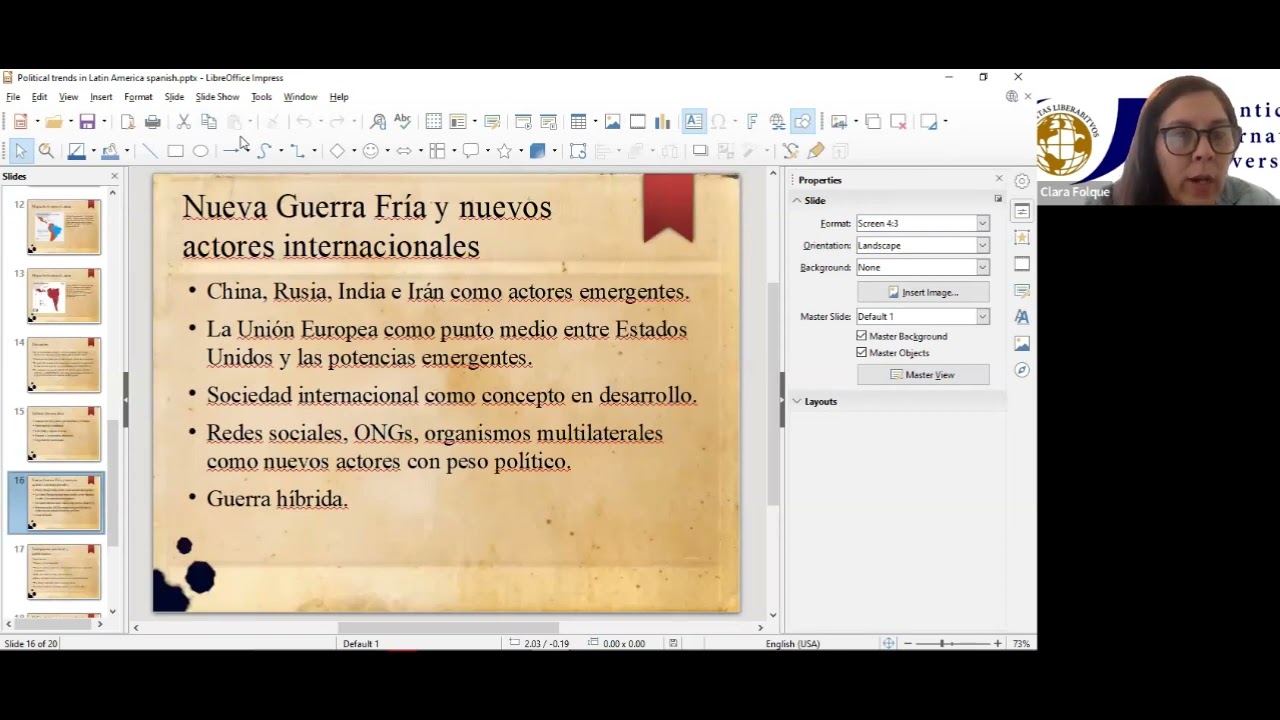Open the symbol shapes smiley dropdown
Image resolution: width=1280 pixels, height=720 pixels.
[x=388, y=151]
